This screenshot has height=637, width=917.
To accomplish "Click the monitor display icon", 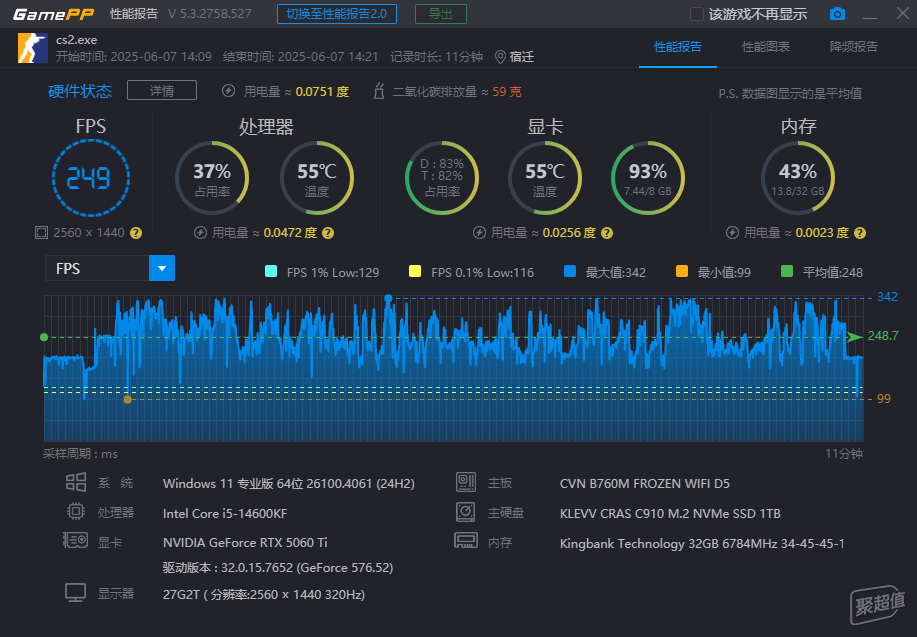I will click(x=75, y=593).
